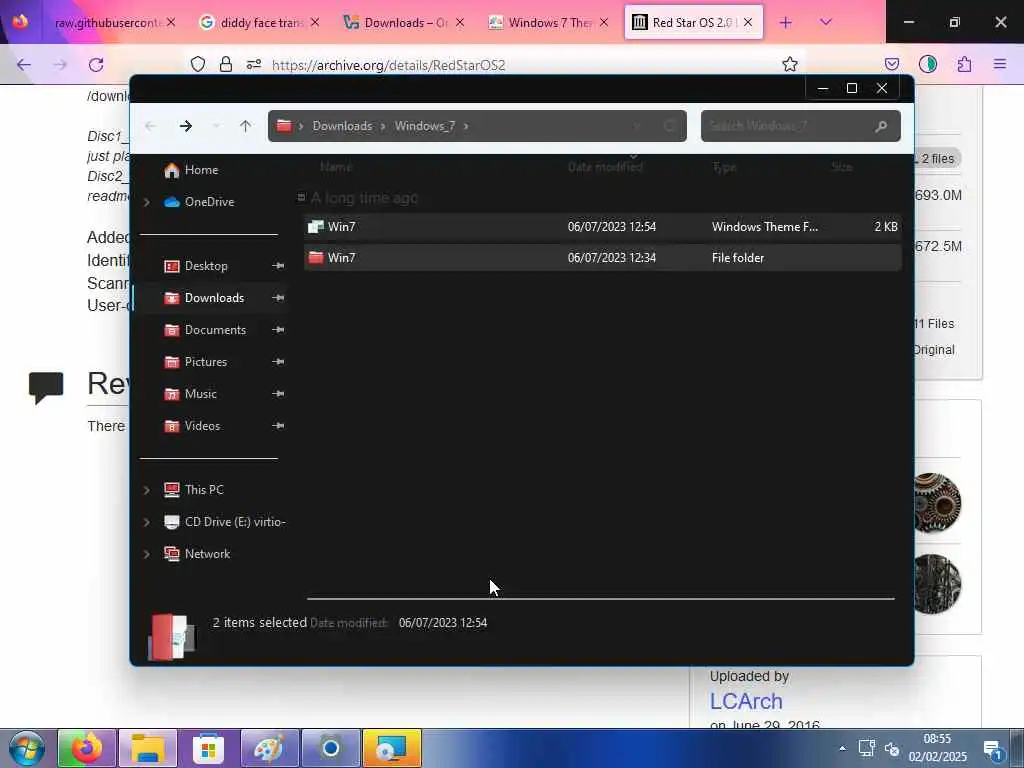Open Microsoft Store from the taskbar
The height and width of the screenshot is (768, 1024).
[208, 748]
